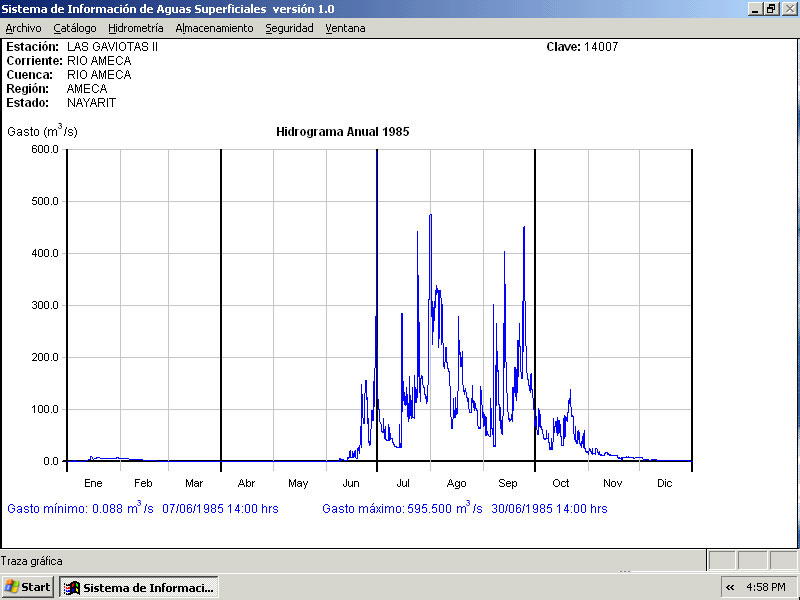Close the Sistema de Información window

click(x=788, y=8)
